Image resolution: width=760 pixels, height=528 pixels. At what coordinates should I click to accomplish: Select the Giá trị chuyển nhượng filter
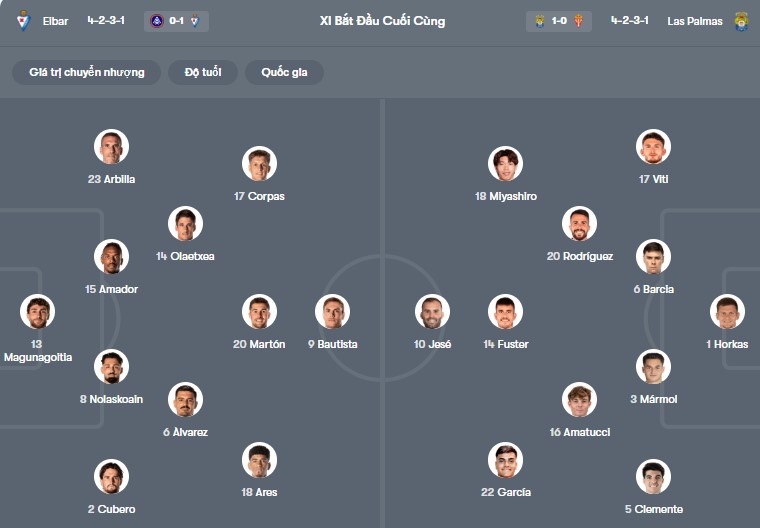(x=87, y=72)
